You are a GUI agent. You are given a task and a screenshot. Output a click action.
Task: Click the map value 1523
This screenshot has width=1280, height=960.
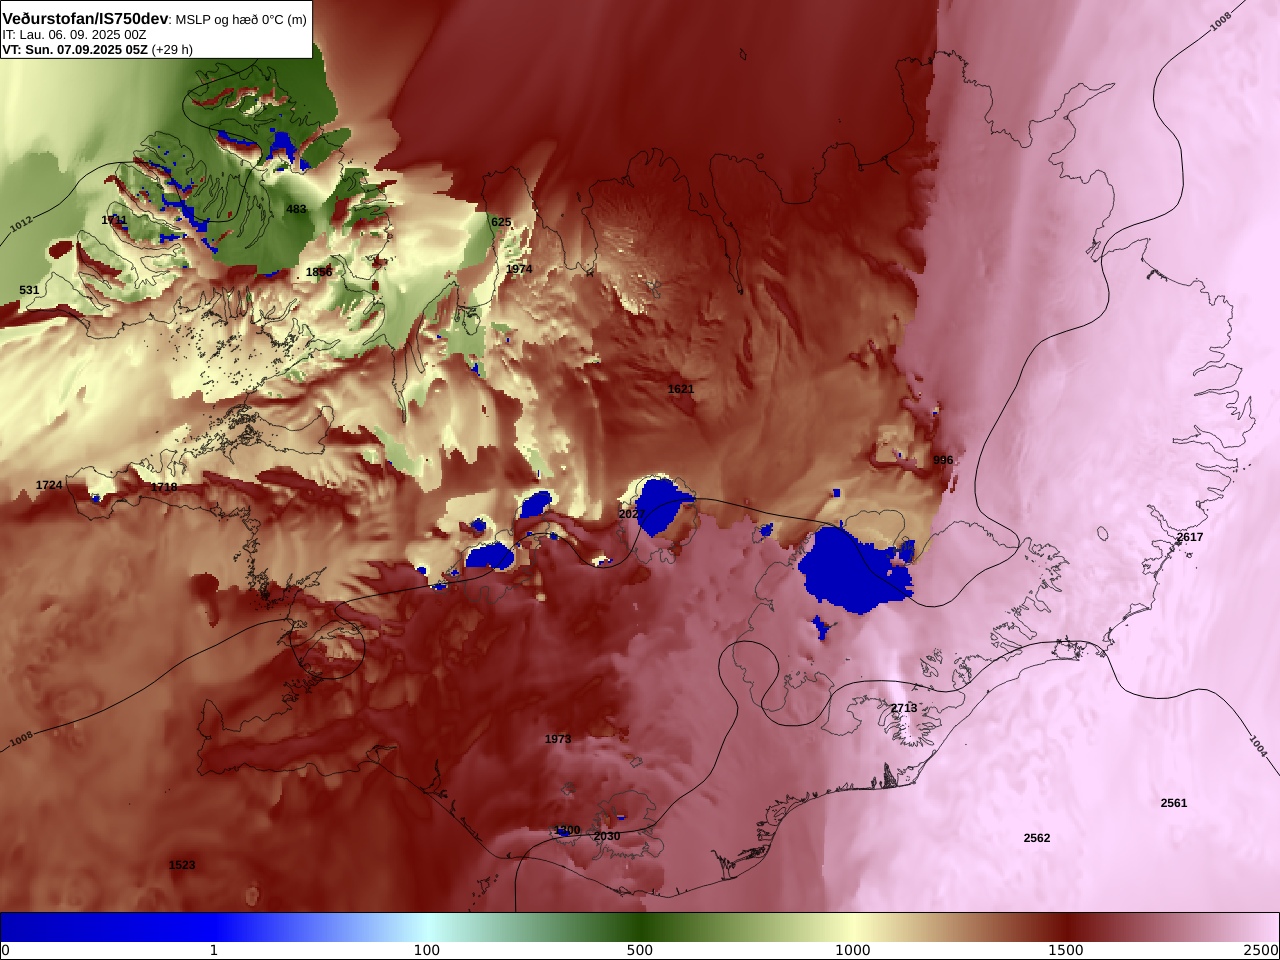pyautogui.click(x=182, y=865)
